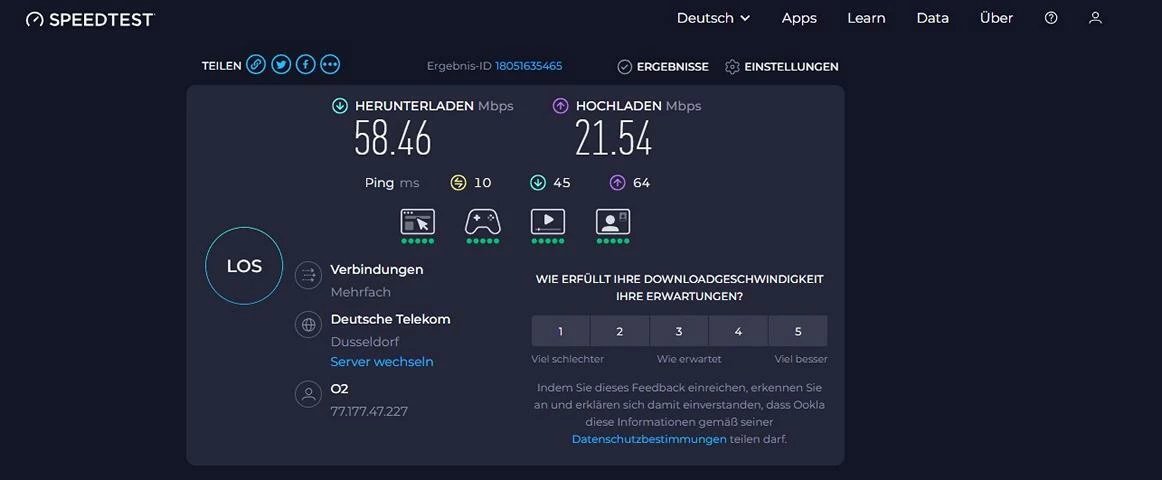The width and height of the screenshot is (1162, 480).
Task: Rate download speed as 2
Action: point(620,331)
